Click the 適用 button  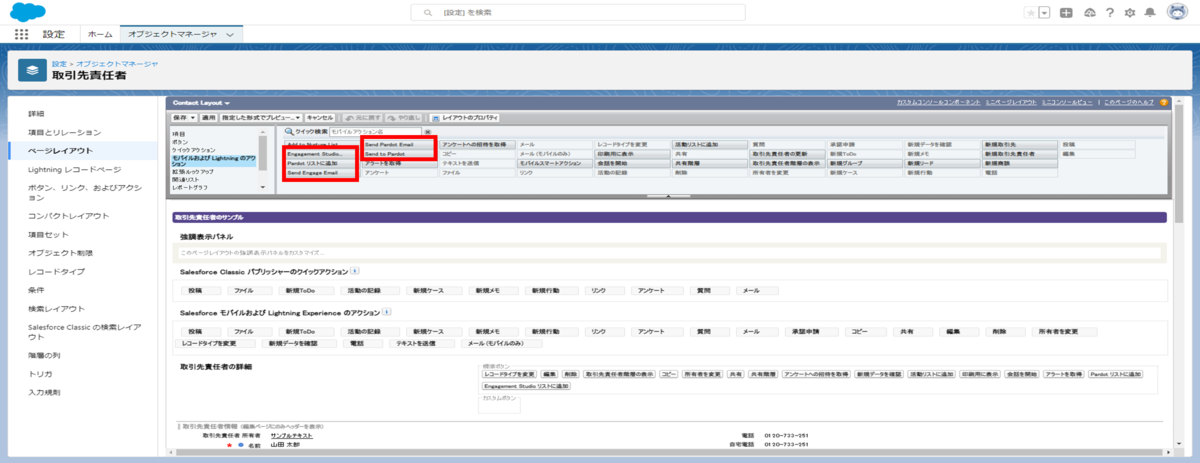(209, 117)
